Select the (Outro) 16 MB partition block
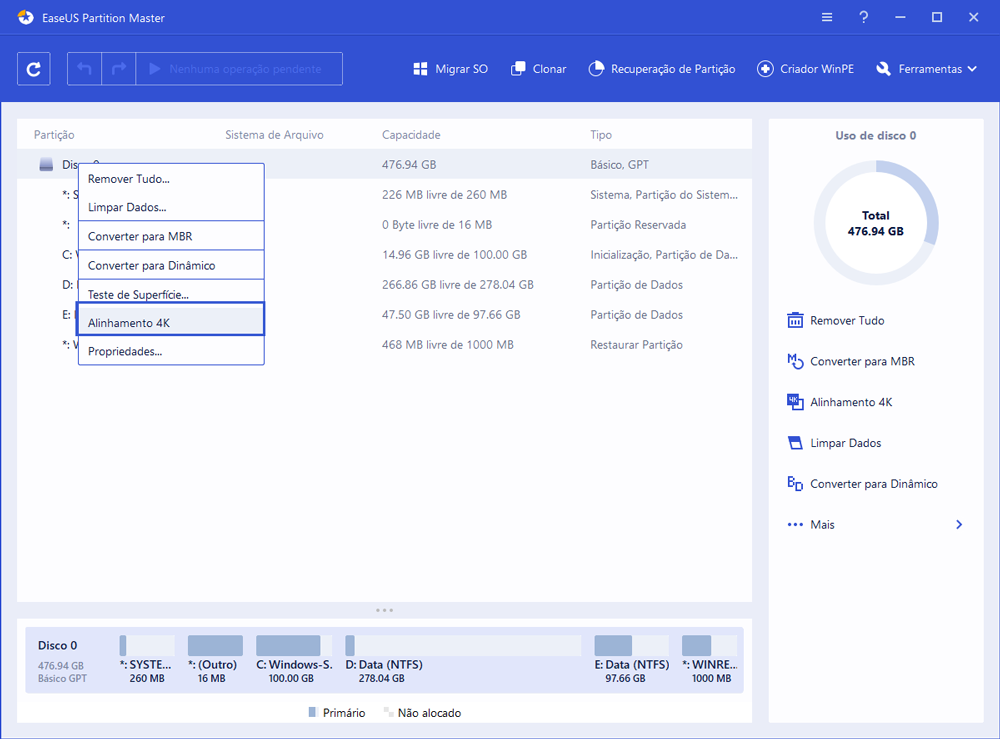 pos(215,660)
